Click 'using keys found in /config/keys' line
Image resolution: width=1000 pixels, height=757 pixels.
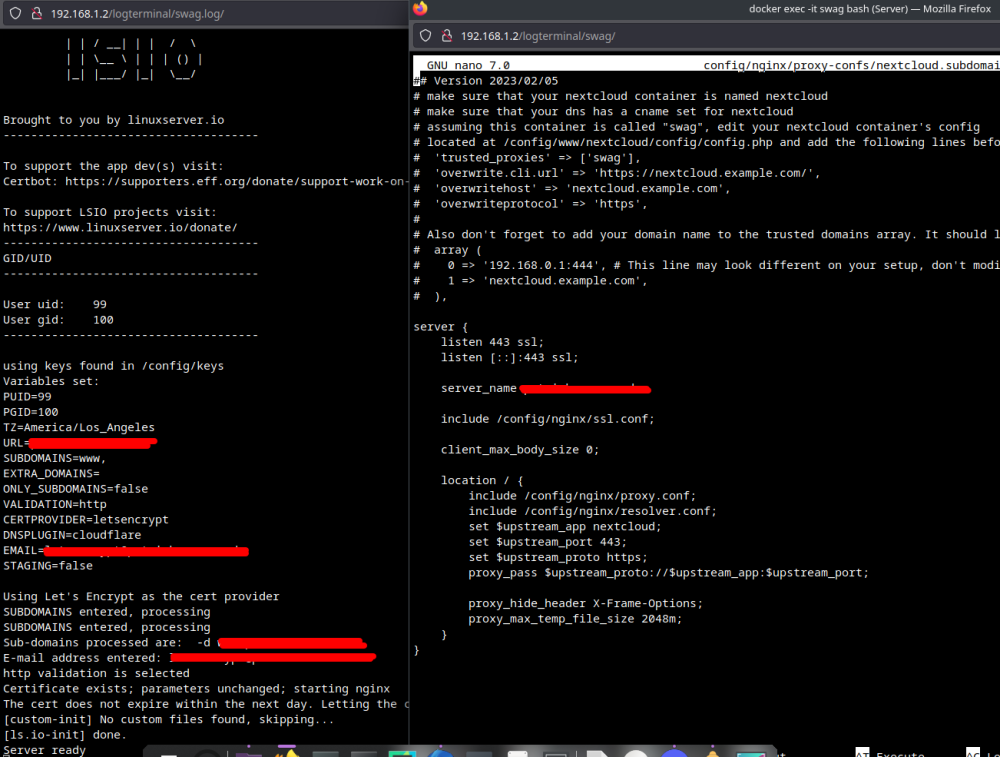tap(114, 365)
